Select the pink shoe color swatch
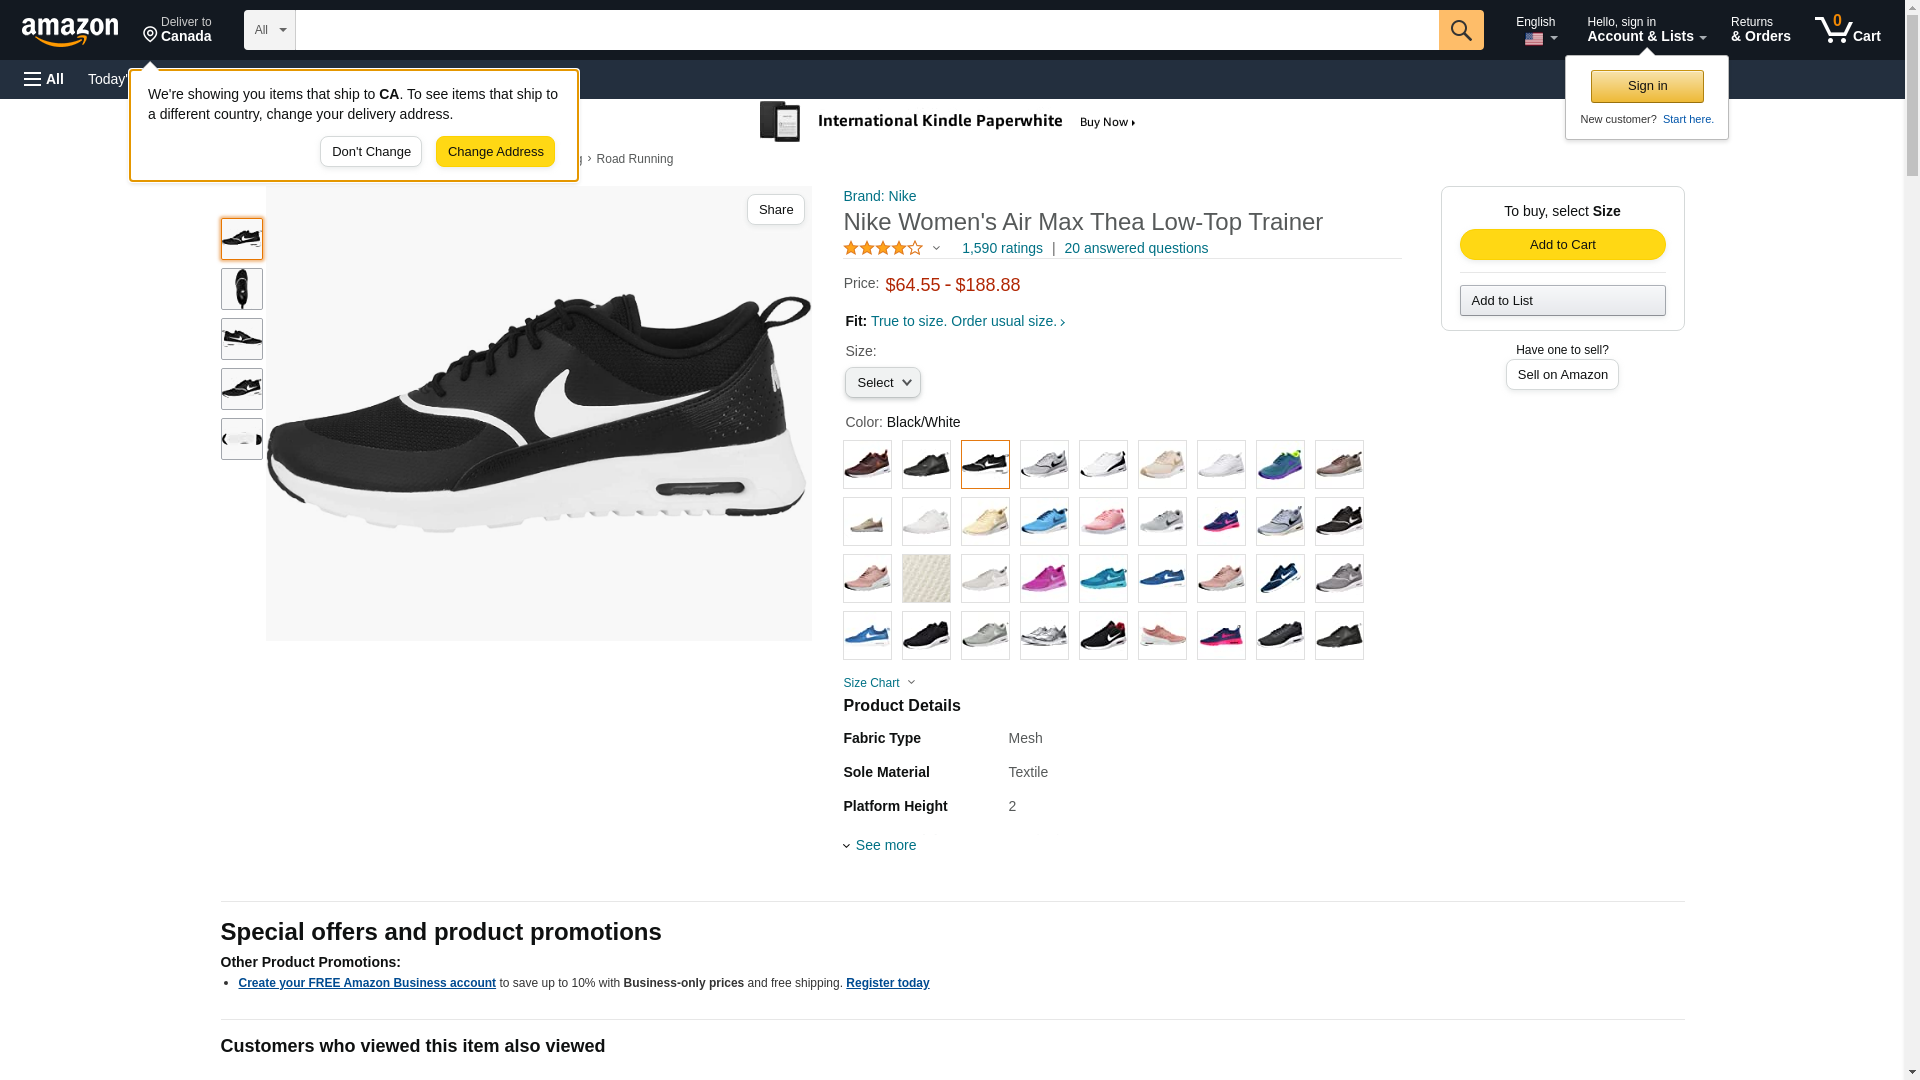This screenshot has height=1080, width=1920. pos(1103,522)
